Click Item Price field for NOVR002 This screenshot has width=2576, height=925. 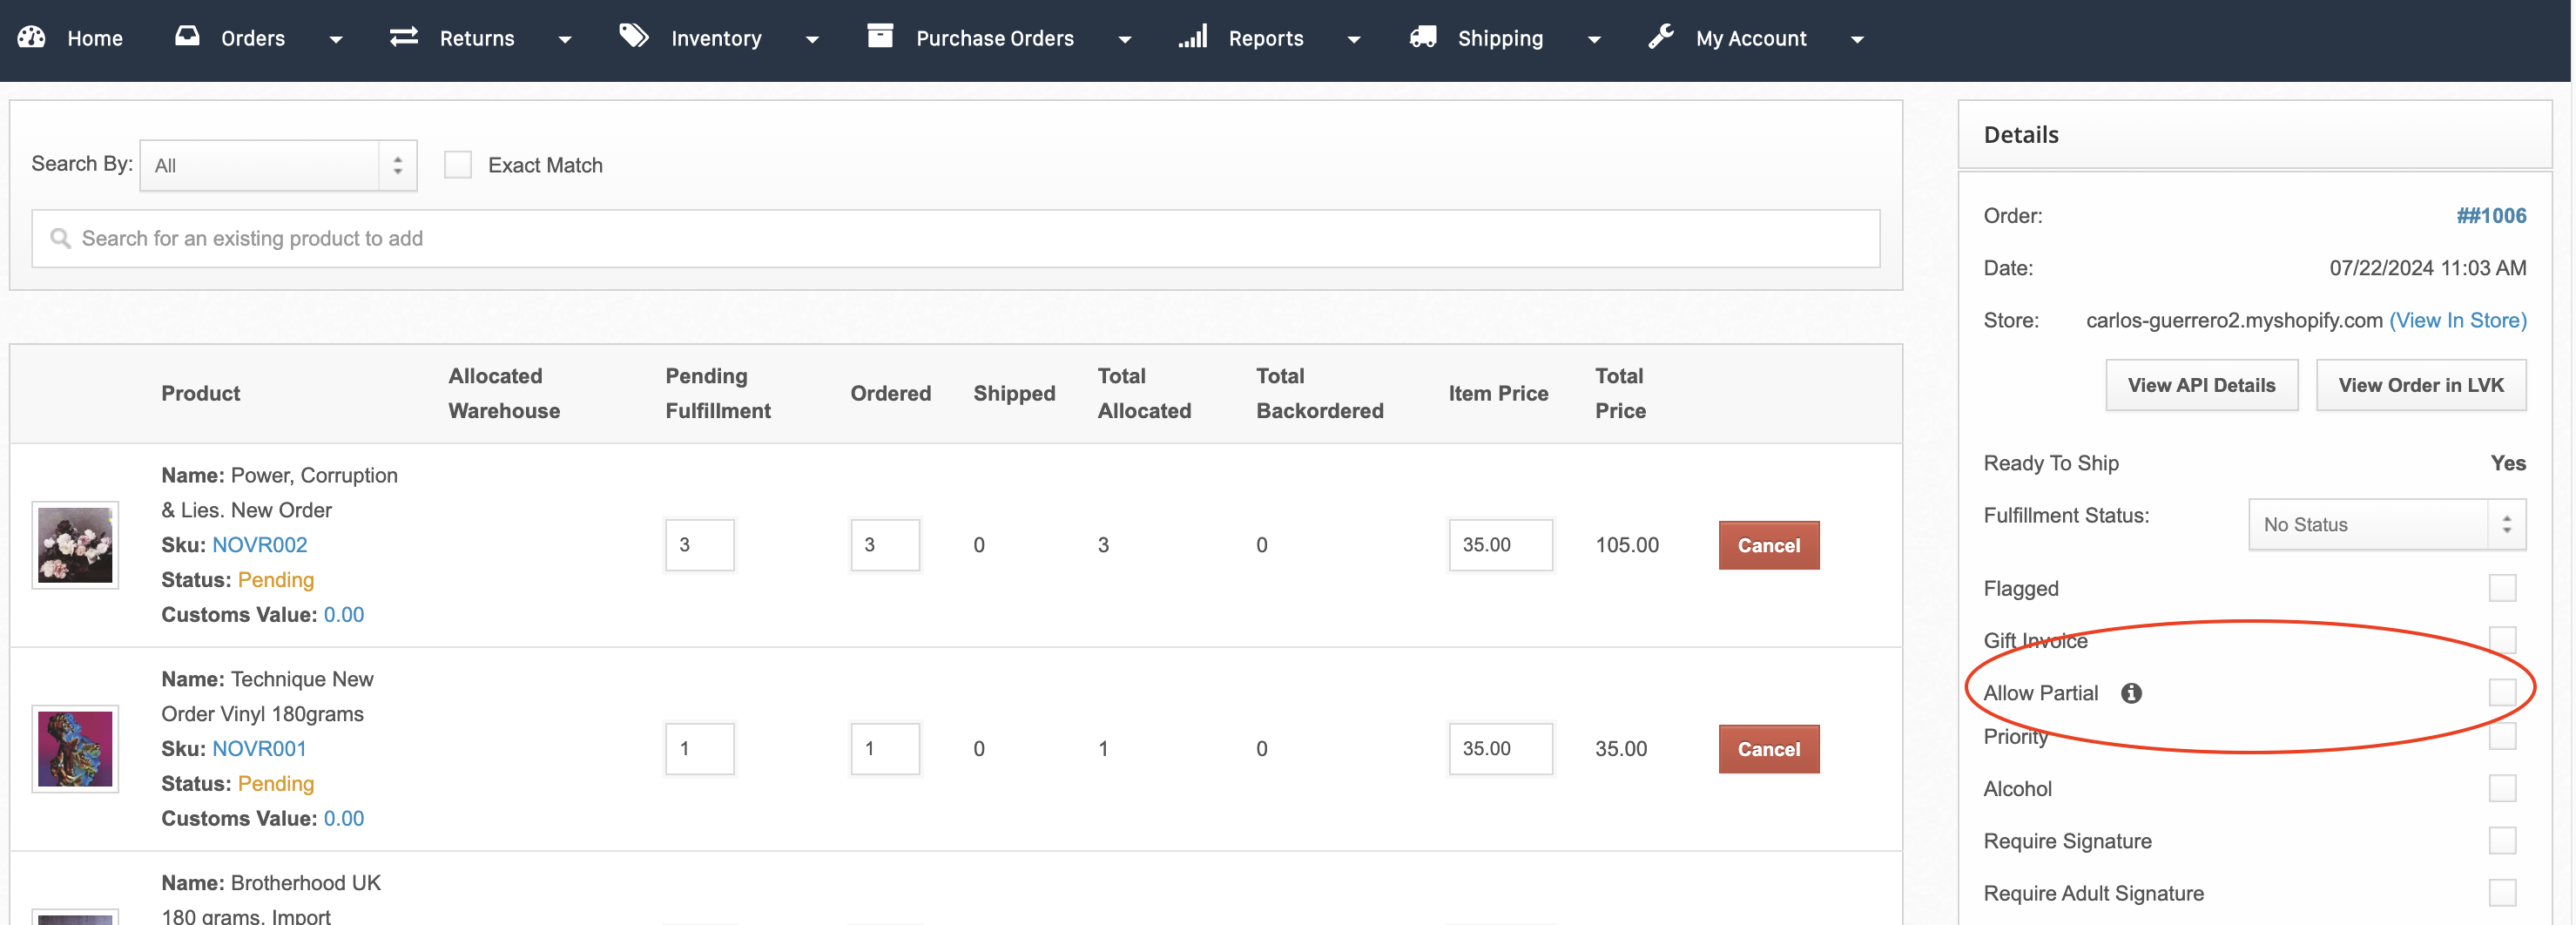point(1500,545)
